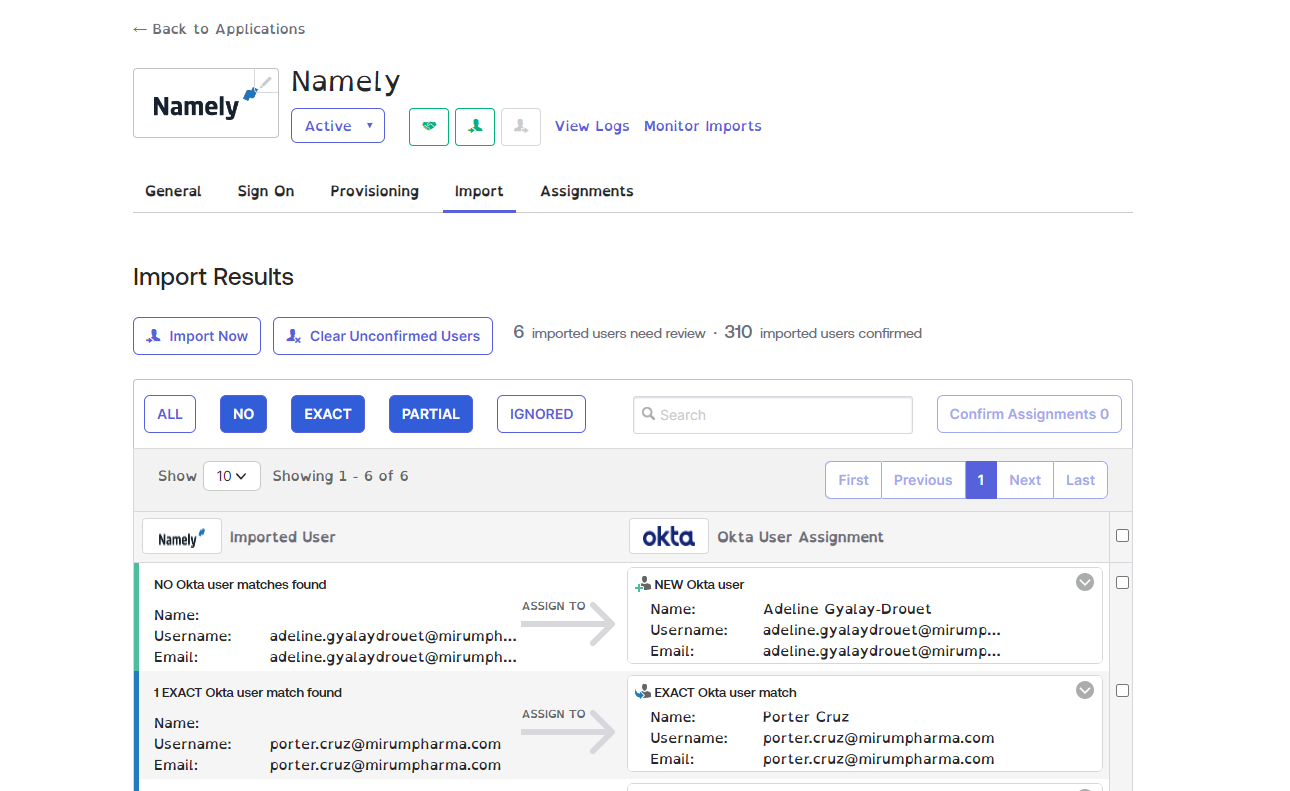Expand the Porter Cruz assignment options arrow
Image resolution: width=1290 pixels, height=791 pixels.
coord(1085,690)
